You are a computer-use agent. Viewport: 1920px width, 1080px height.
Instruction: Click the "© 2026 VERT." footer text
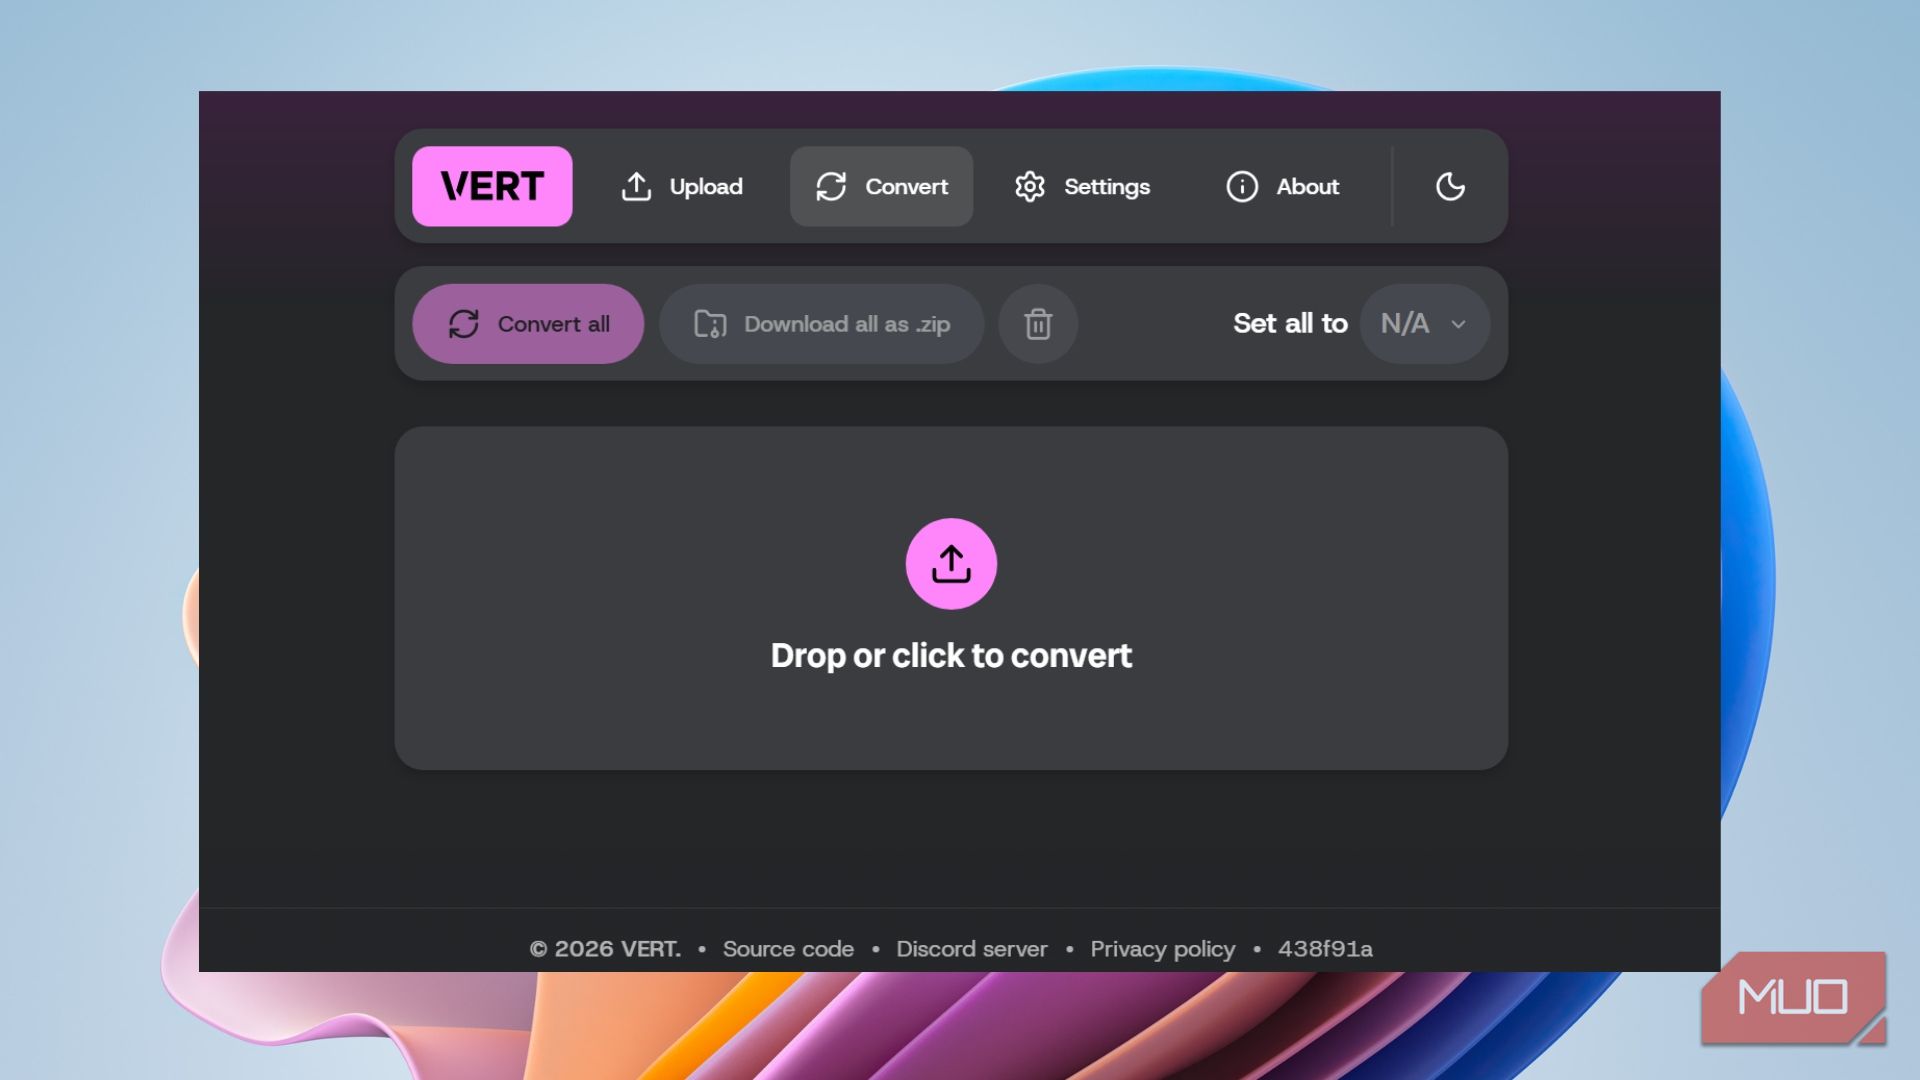[x=605, y=949]
